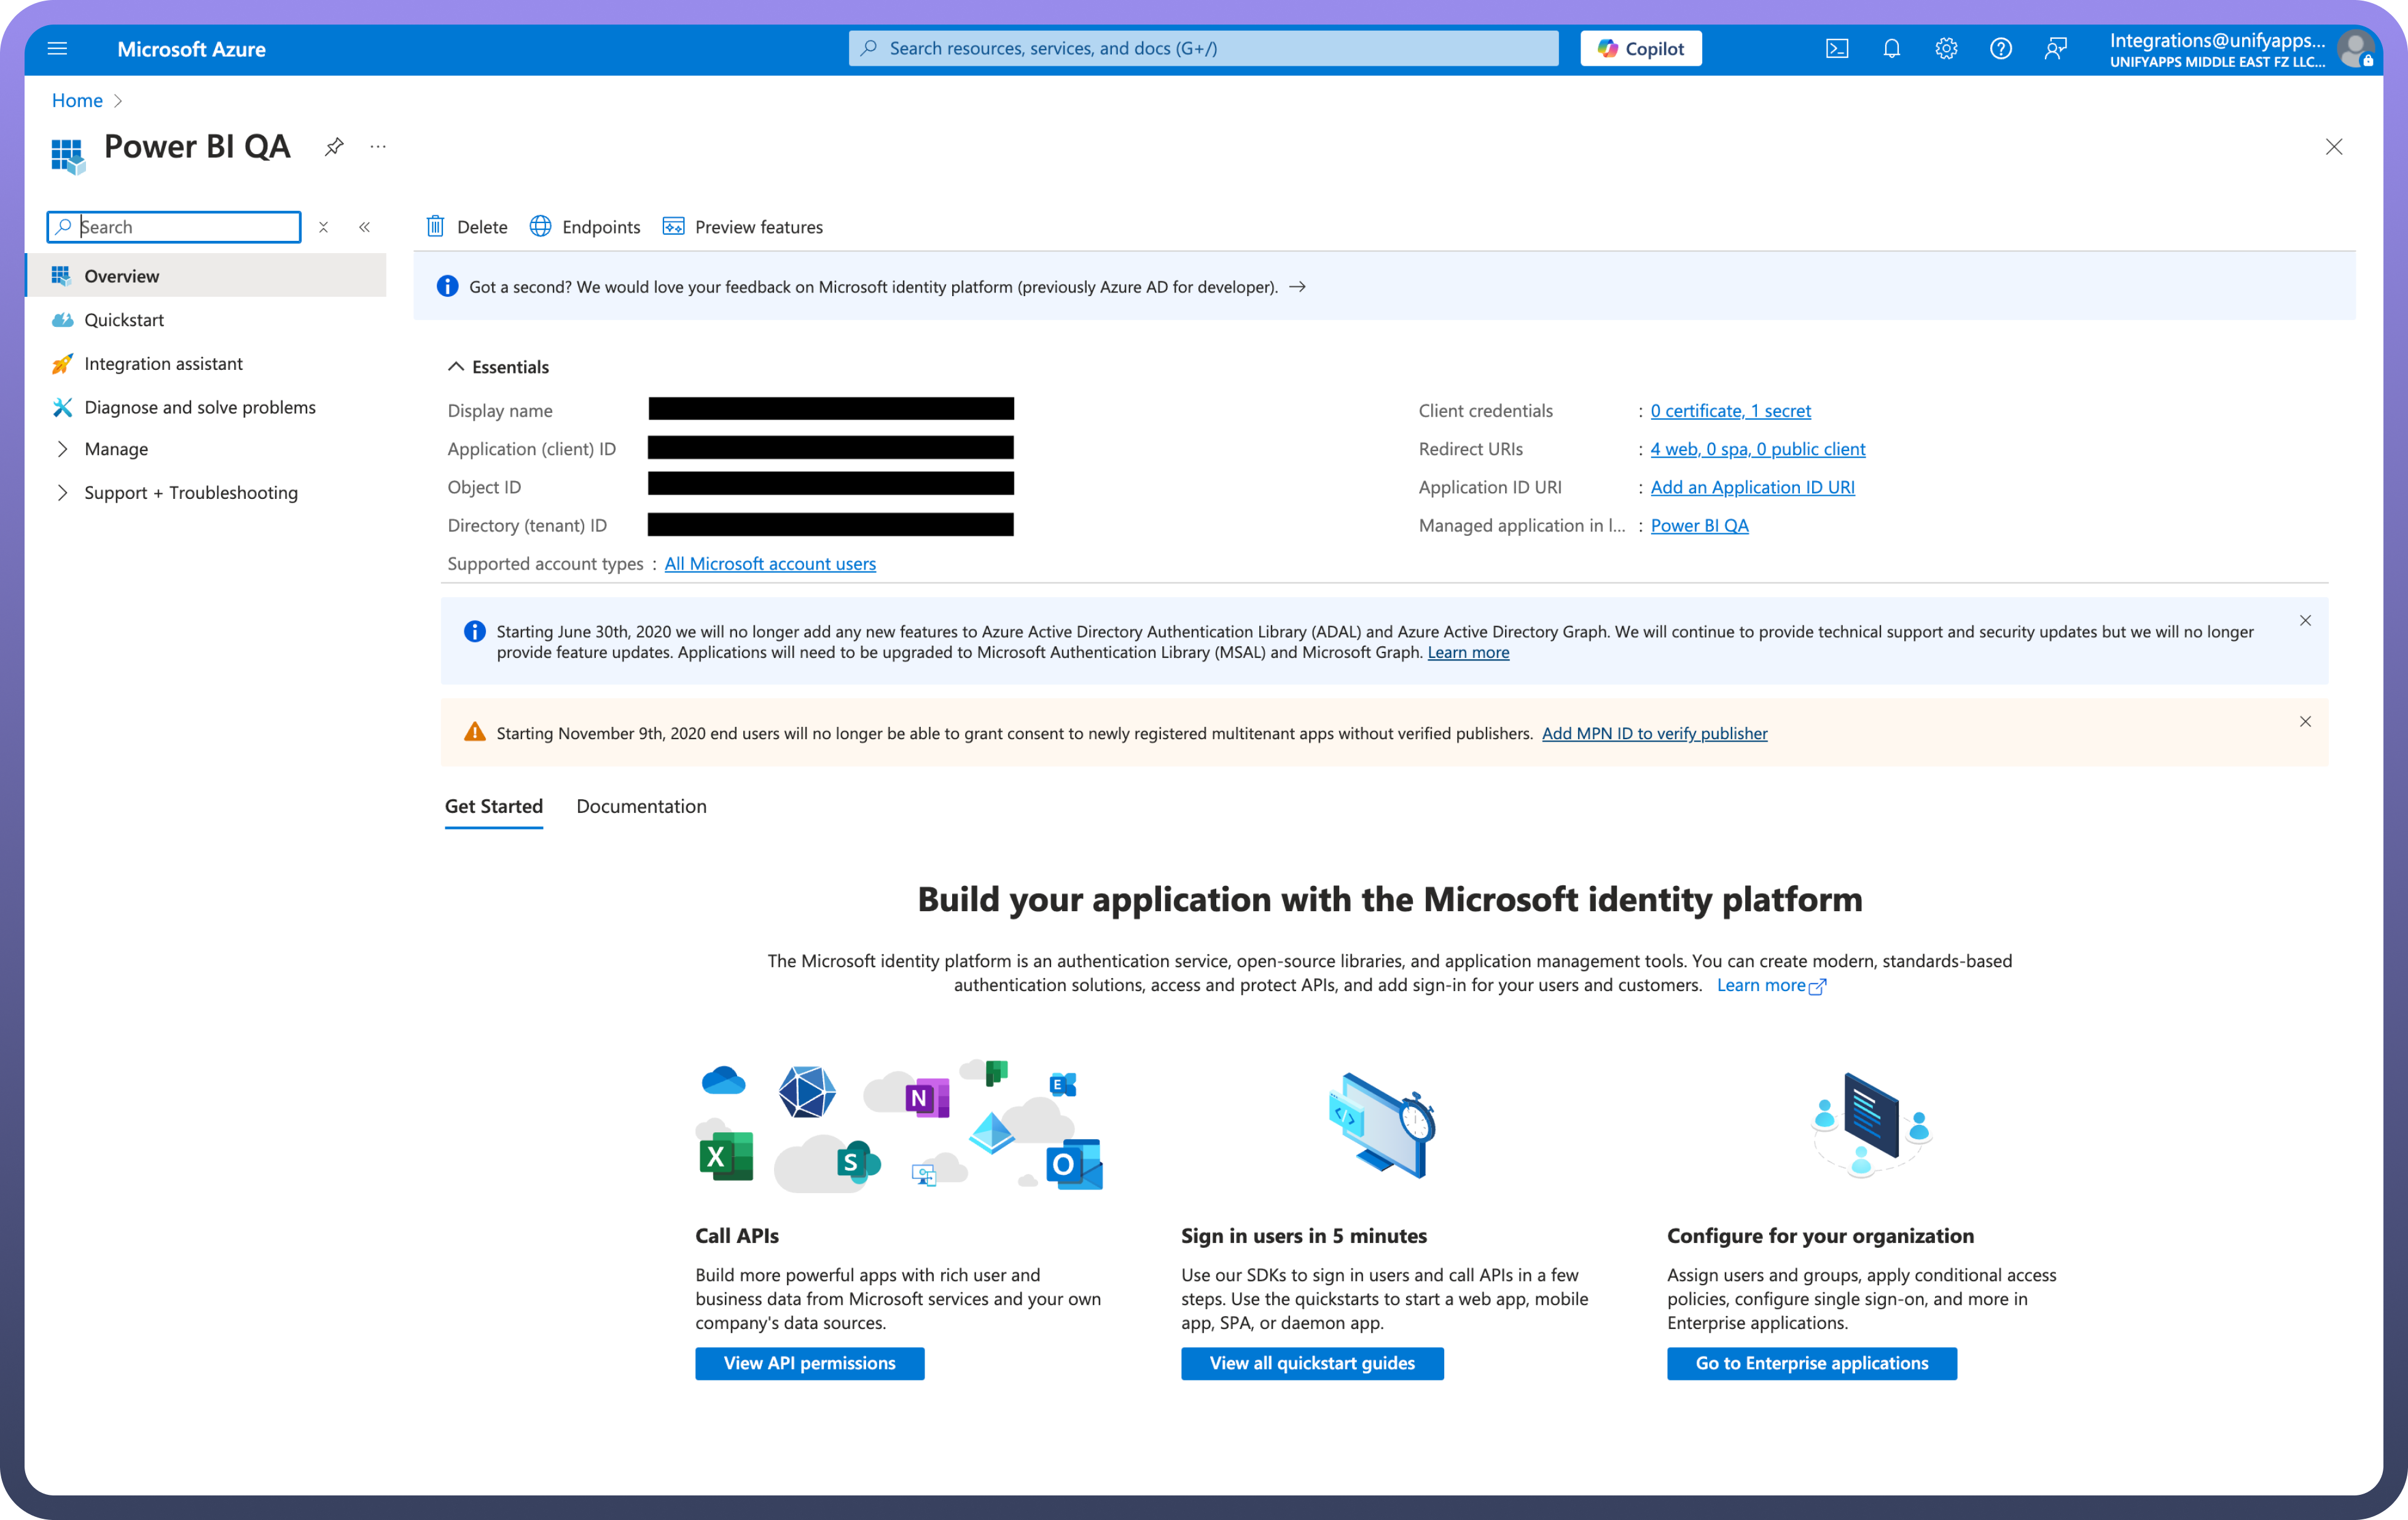Switch to the Documentation tab

point(641,806)
